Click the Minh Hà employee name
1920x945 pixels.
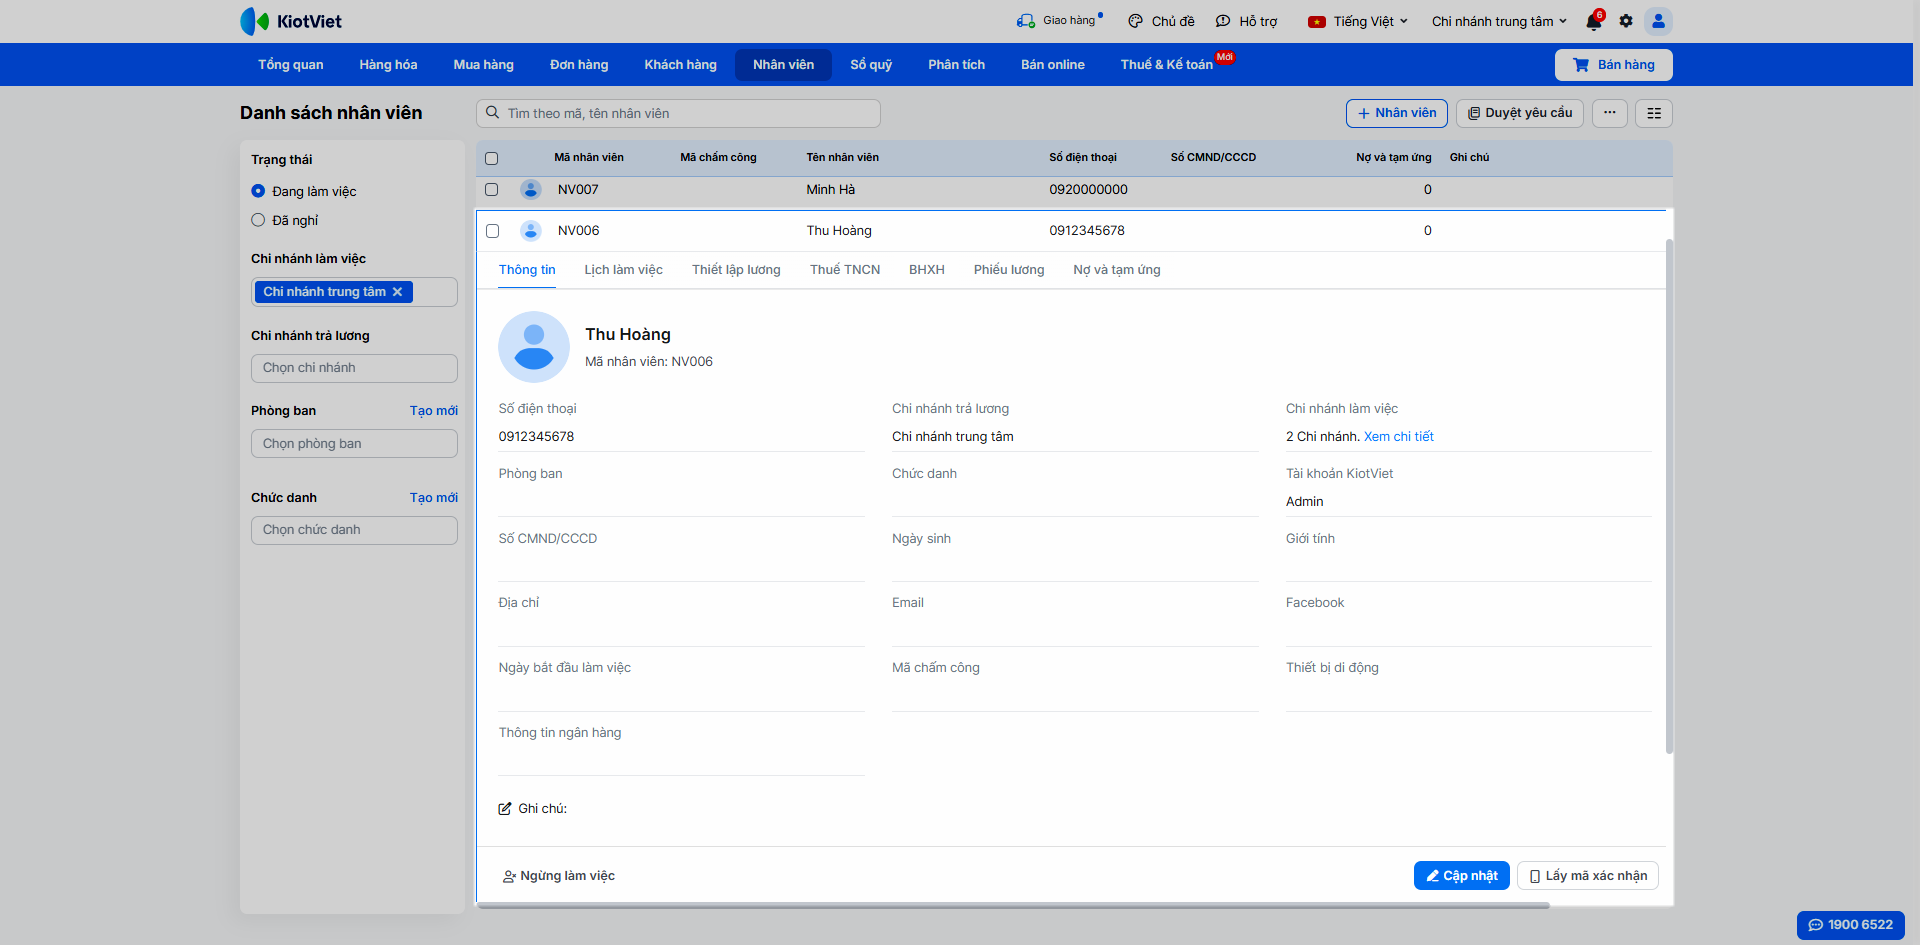pyautogui.click(x=831, y=190)
